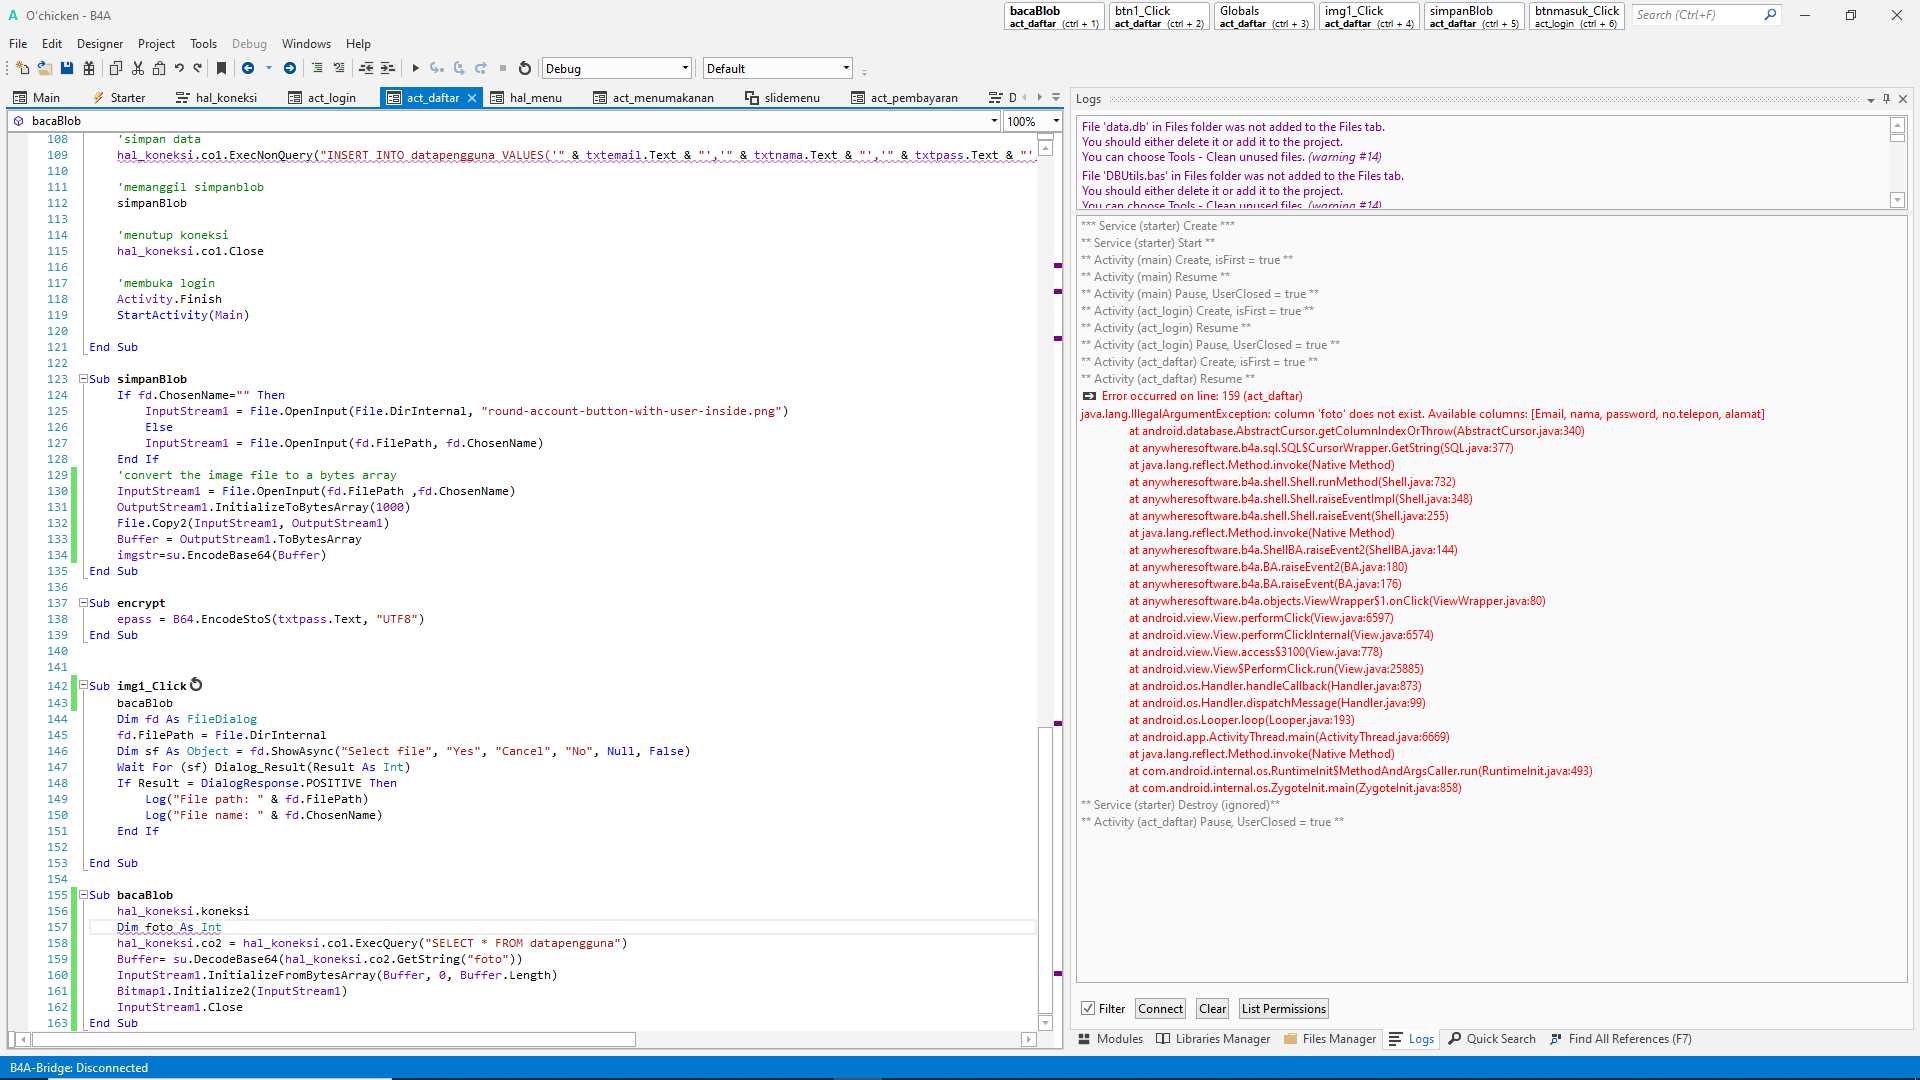Toggle bookmark icon in toolbar
The image size is (1920, 1080).
point(221,69)
